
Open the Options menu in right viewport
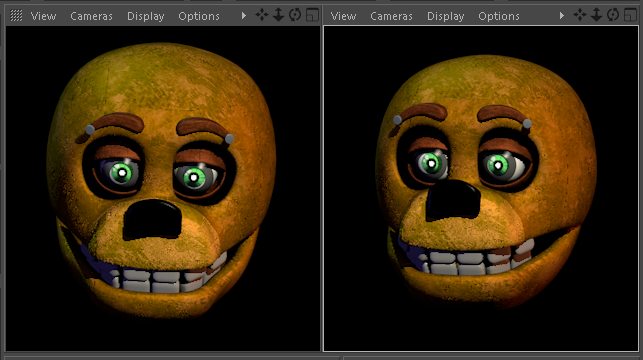pos(499,16)
